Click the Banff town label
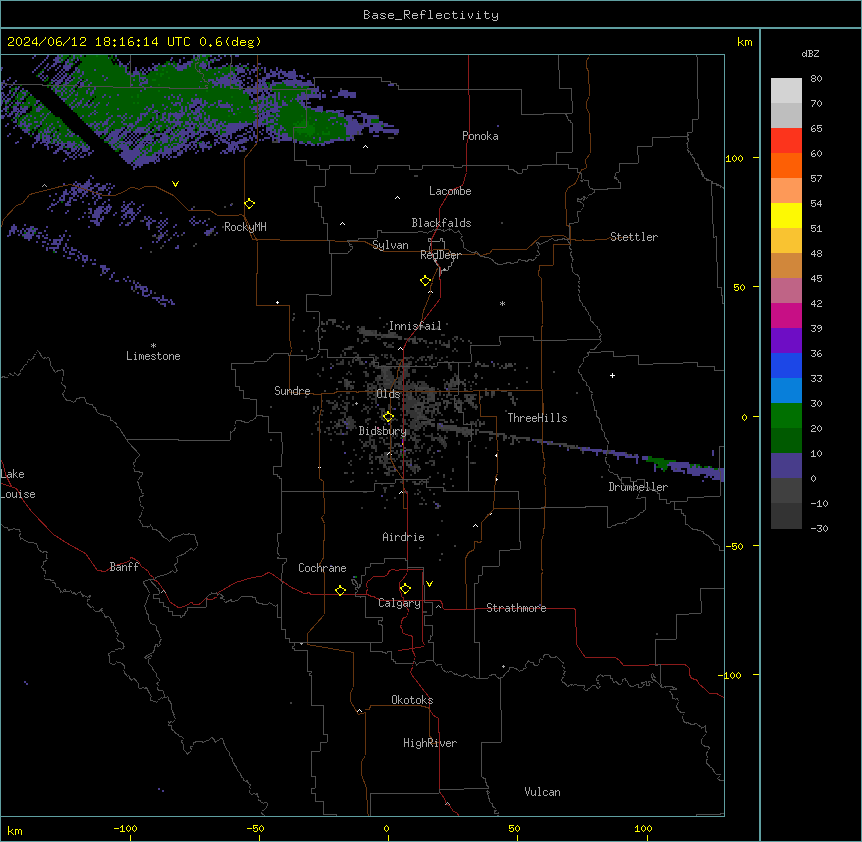The width and height of the screenshot is (862, 842). click(124, 567)
